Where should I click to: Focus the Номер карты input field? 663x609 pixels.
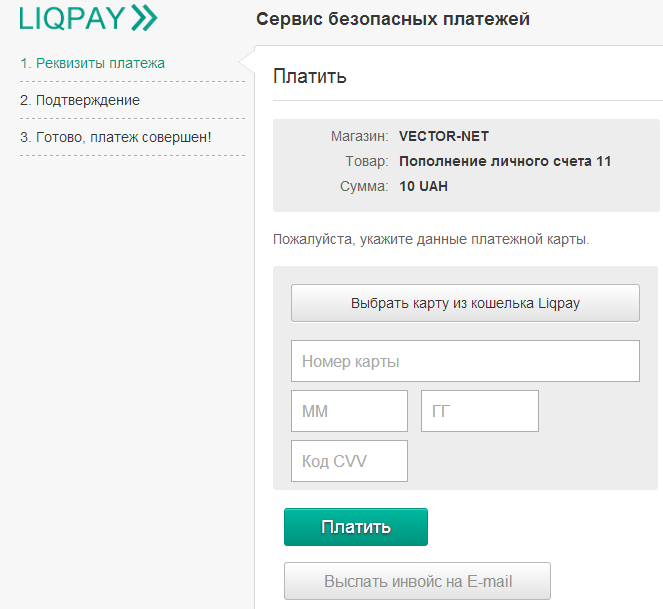point(465,361)
